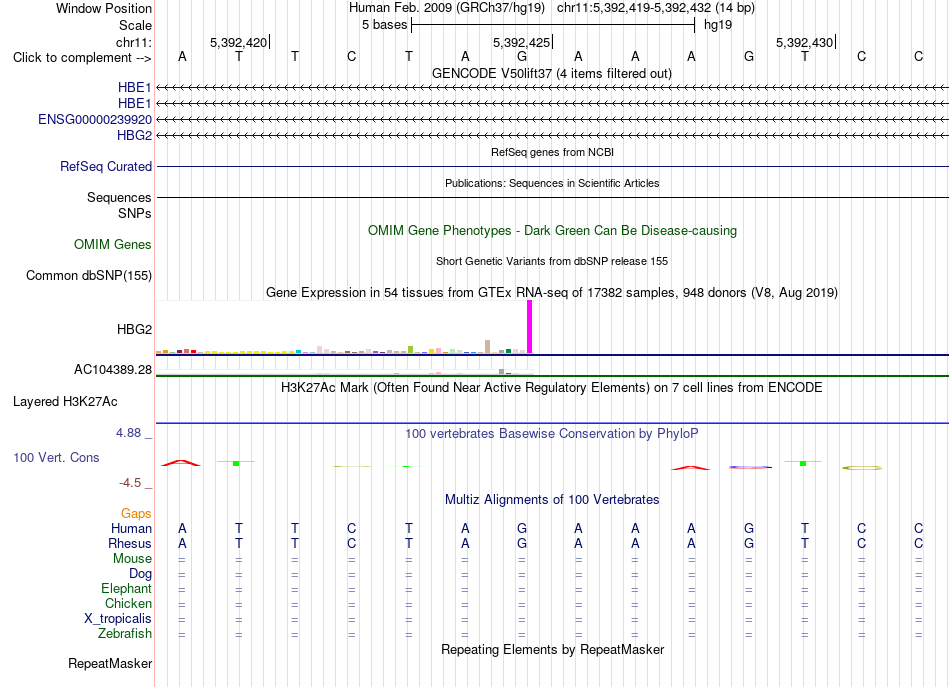
Task: Click 'Publications: Sequences in Scientific Articles' title
Action: (x=552, y=183)
